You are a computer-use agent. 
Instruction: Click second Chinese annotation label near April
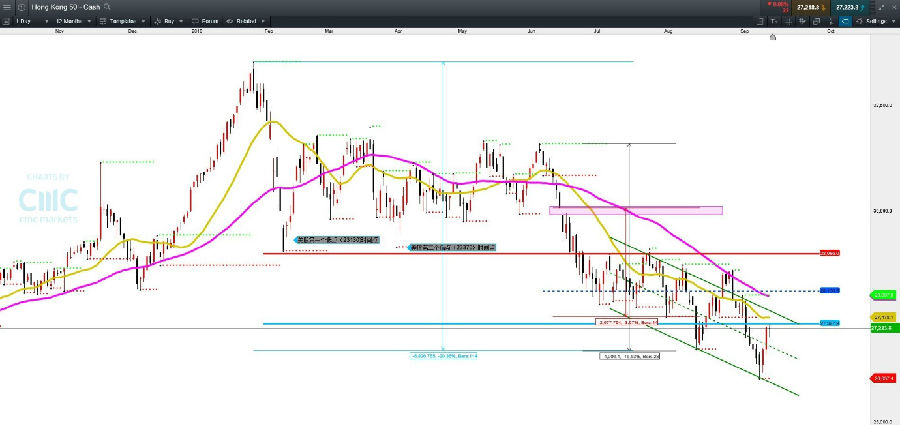451,248
